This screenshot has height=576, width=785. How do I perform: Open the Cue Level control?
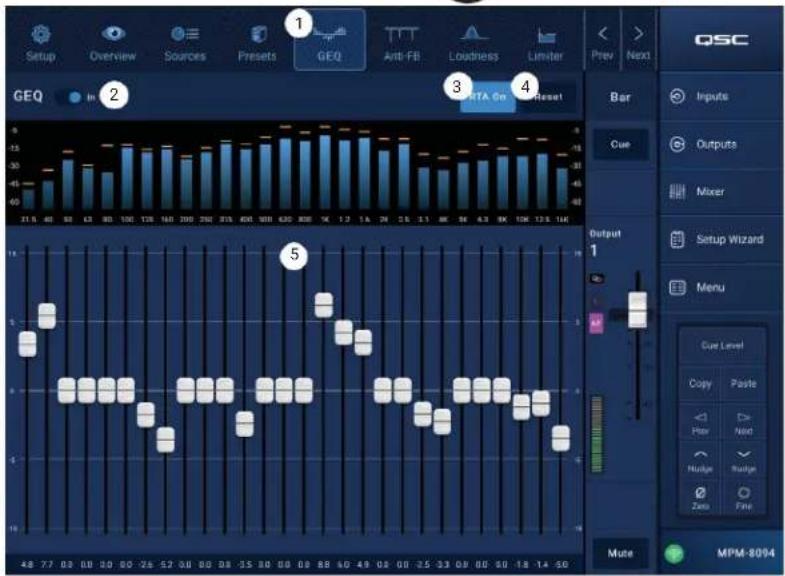722,345
